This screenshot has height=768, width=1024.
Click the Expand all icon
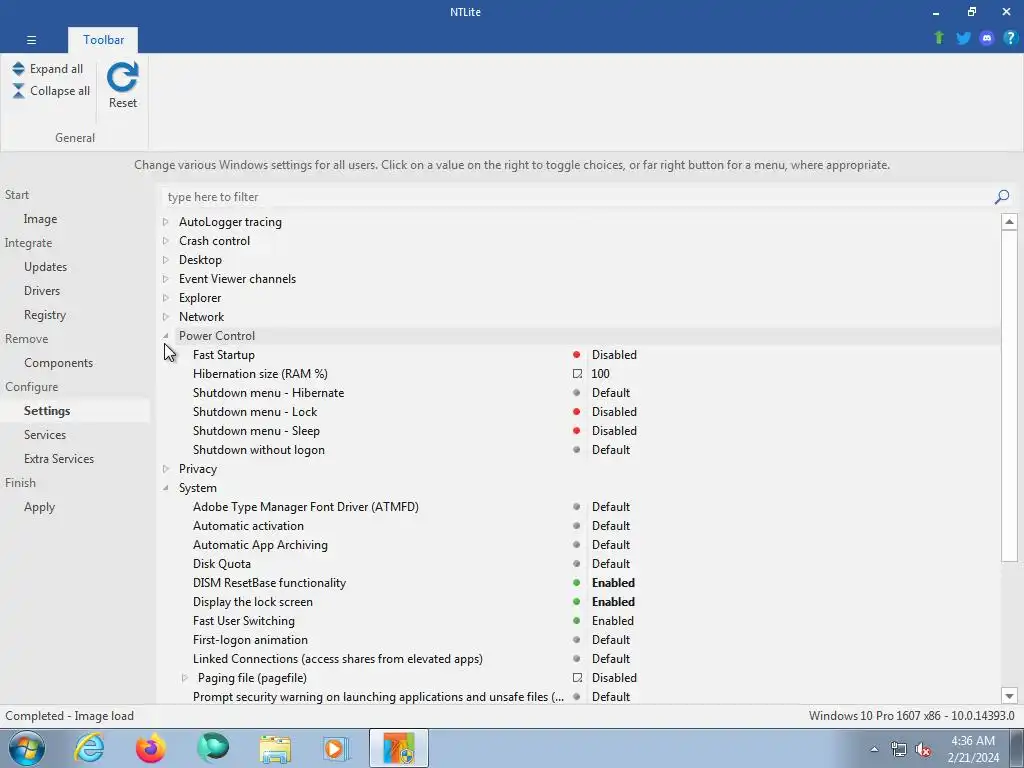point(18,69)
